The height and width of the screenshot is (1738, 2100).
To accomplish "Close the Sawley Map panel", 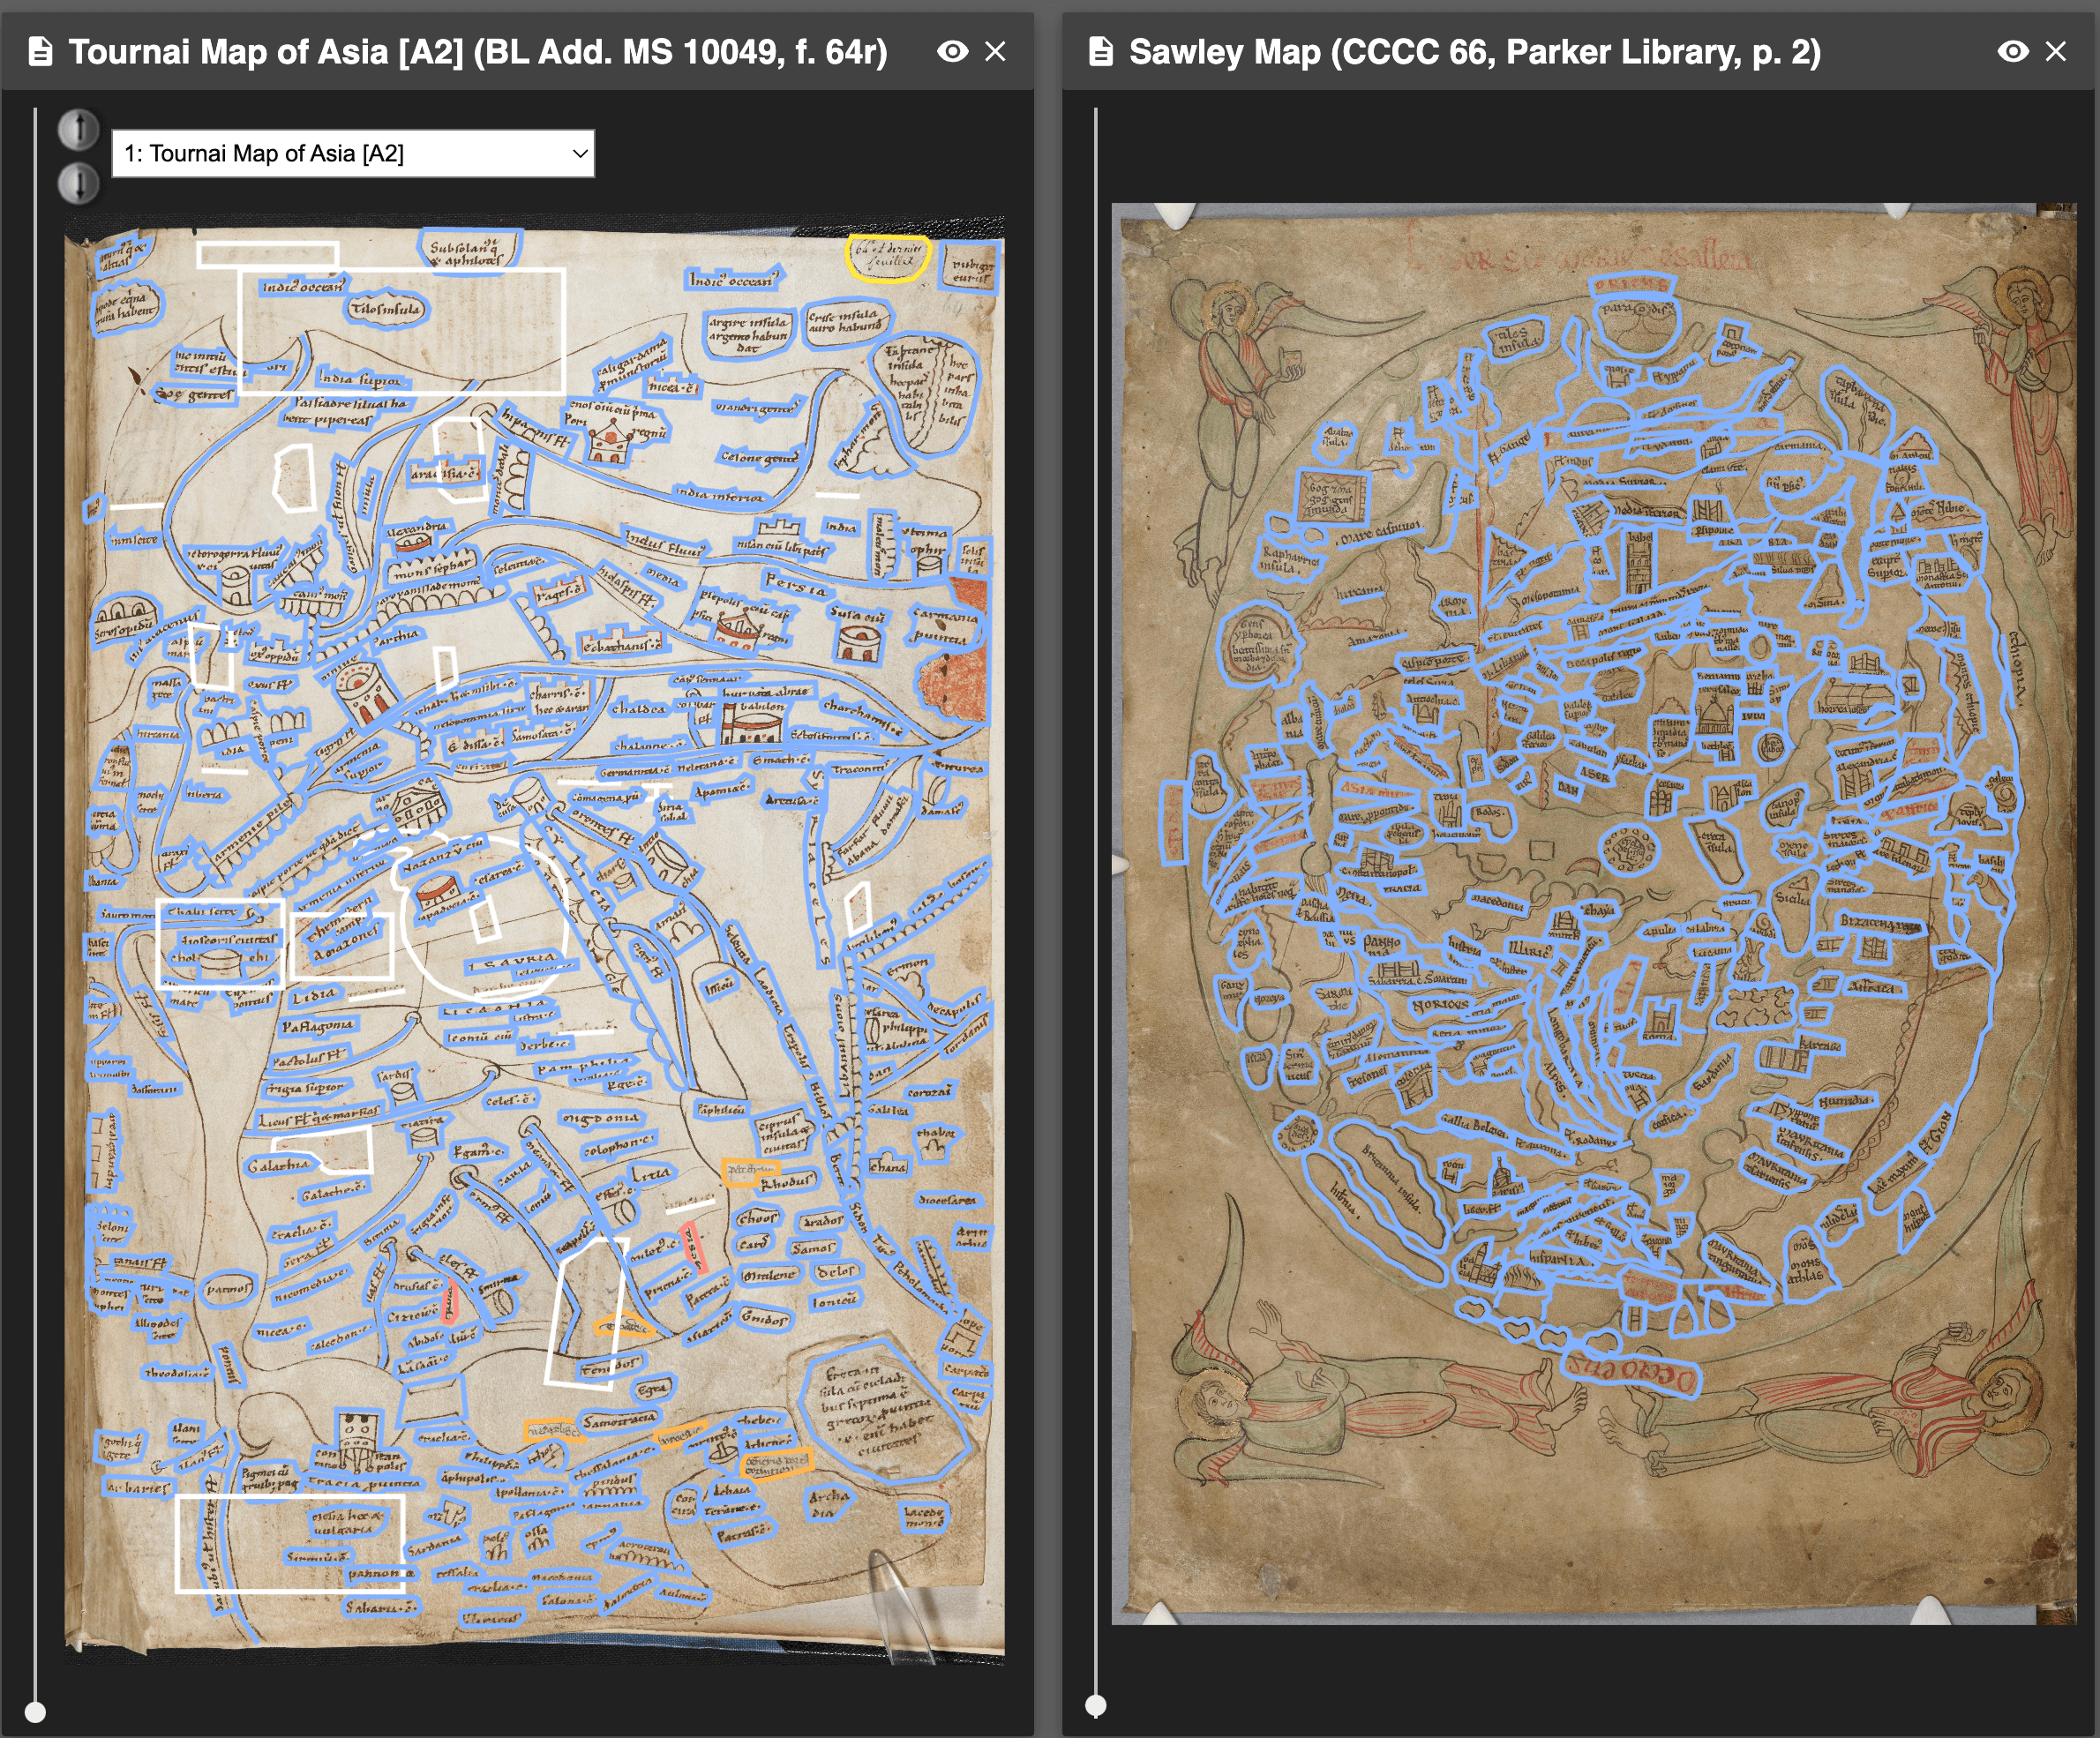I will (x=2055, y=51).
